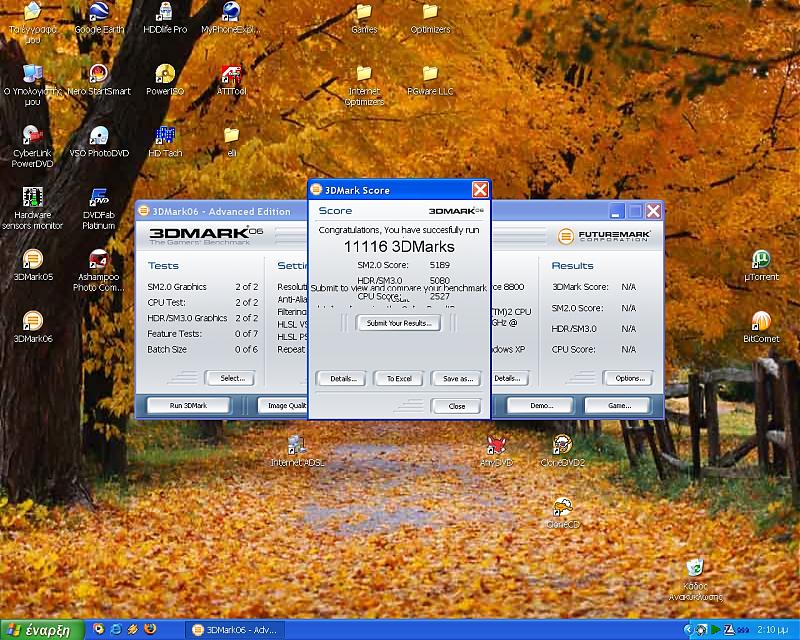Click Image Quality button in 3DMark06 window
The image size is (800, 640).
click(283, 406)
